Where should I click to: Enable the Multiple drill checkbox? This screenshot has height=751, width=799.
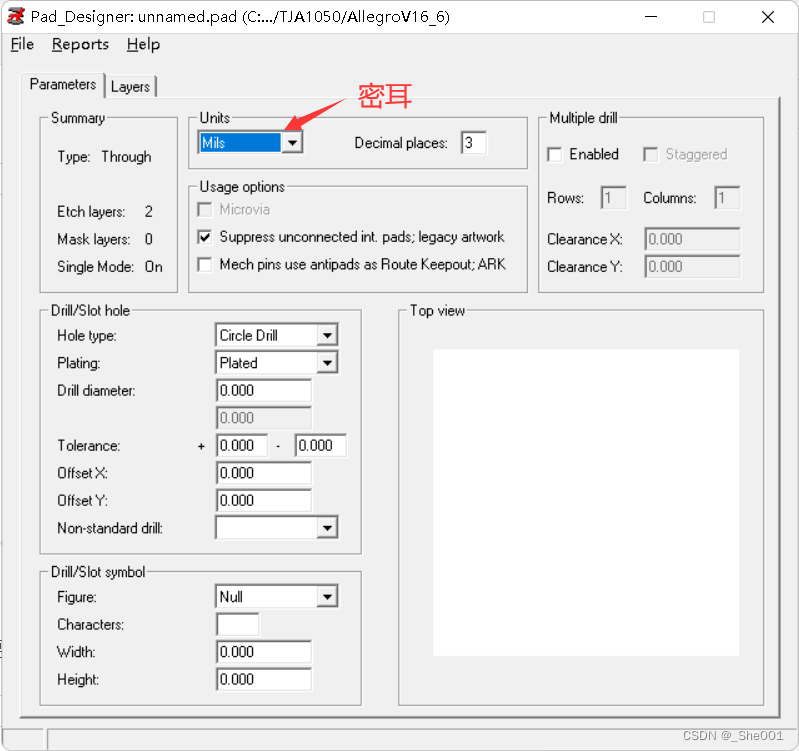tap(555, 155)
